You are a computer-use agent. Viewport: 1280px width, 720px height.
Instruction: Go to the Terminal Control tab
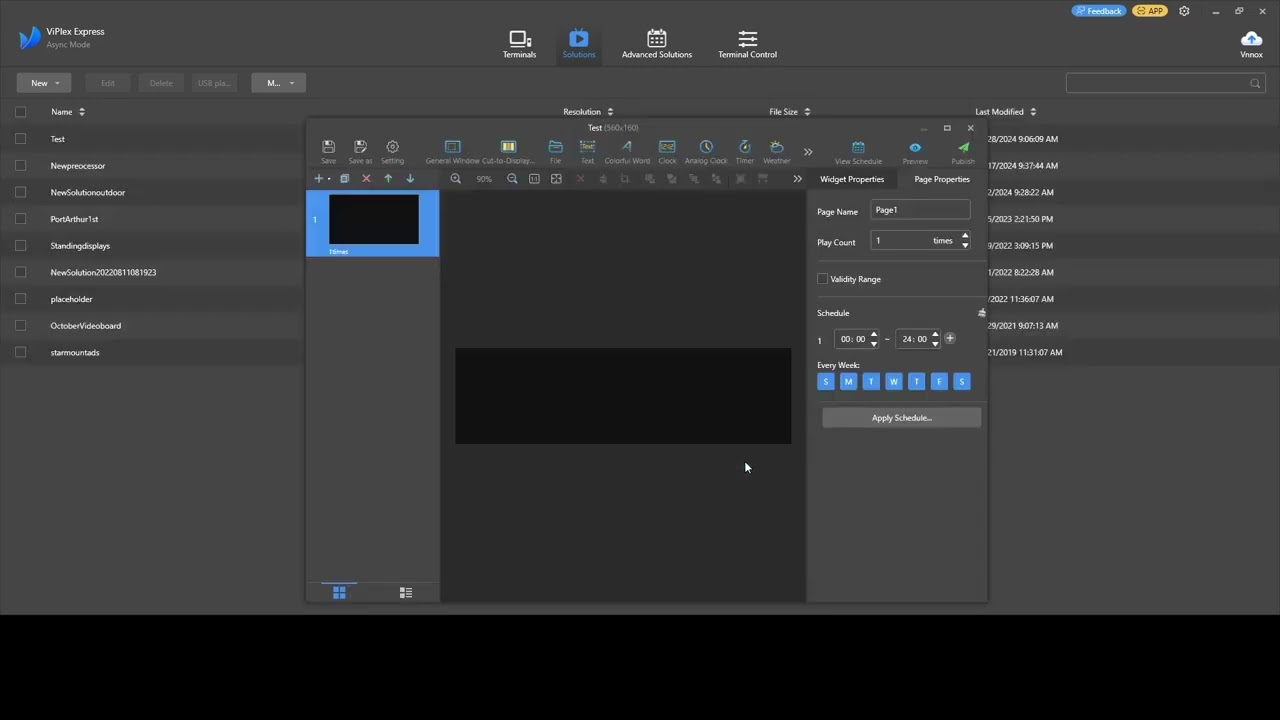click(x=747, y=44)
